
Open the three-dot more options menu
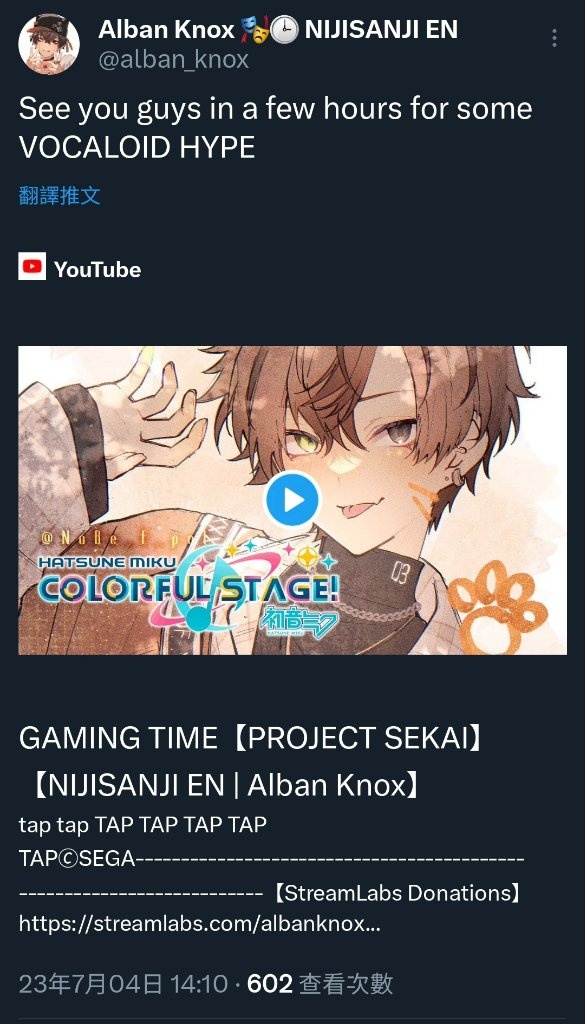point(554,38)
